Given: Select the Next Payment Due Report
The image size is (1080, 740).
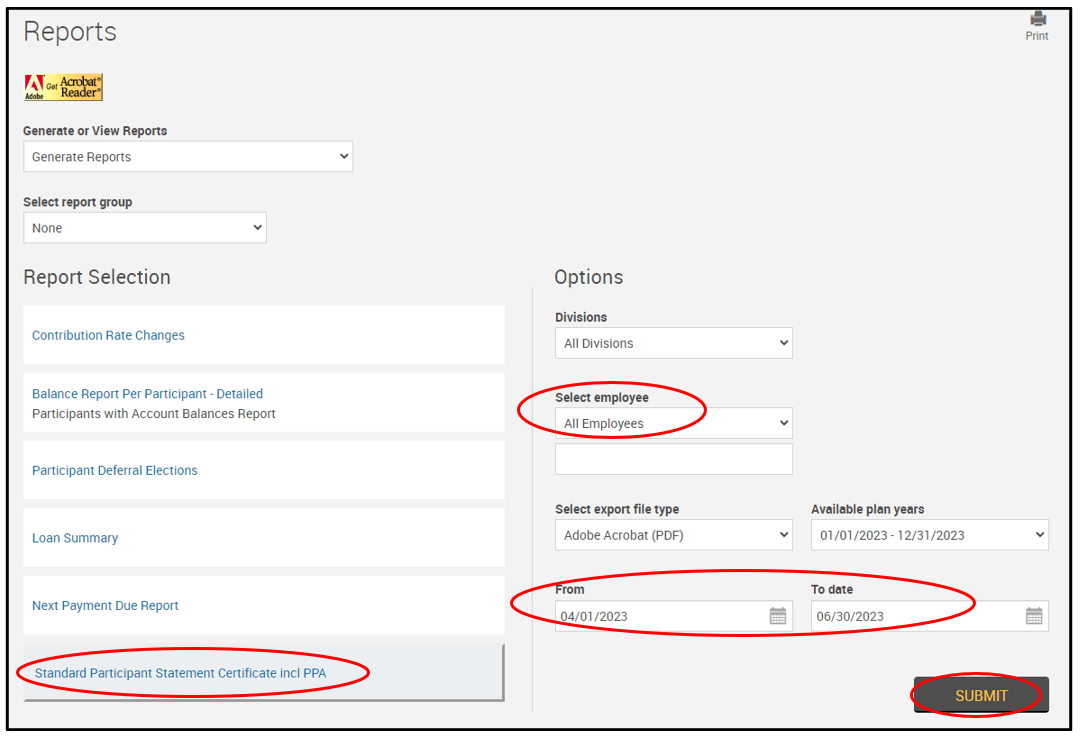Looking at the screenshot, I should 105,606.
